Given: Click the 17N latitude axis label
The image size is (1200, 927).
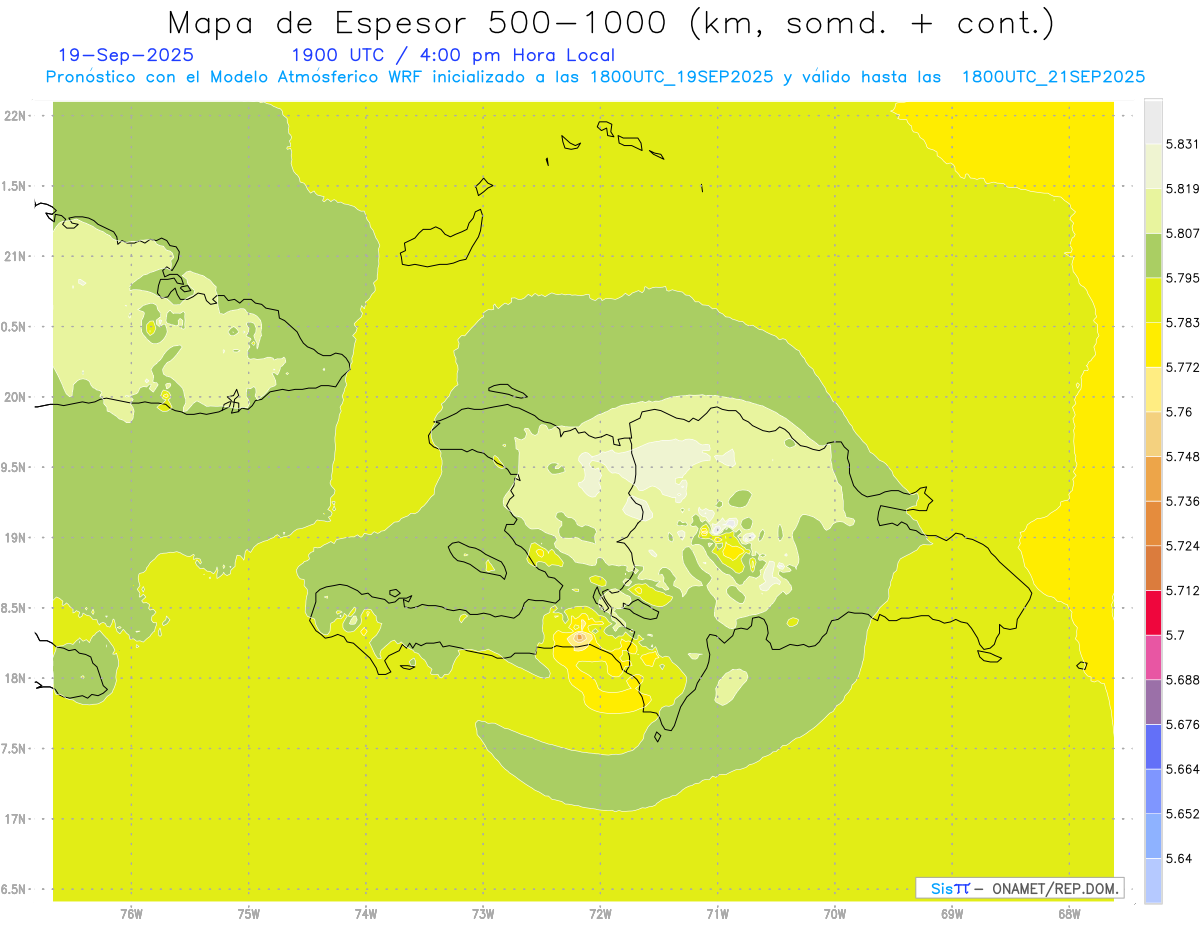Looking at the screenshot, I should click(17, 819).
